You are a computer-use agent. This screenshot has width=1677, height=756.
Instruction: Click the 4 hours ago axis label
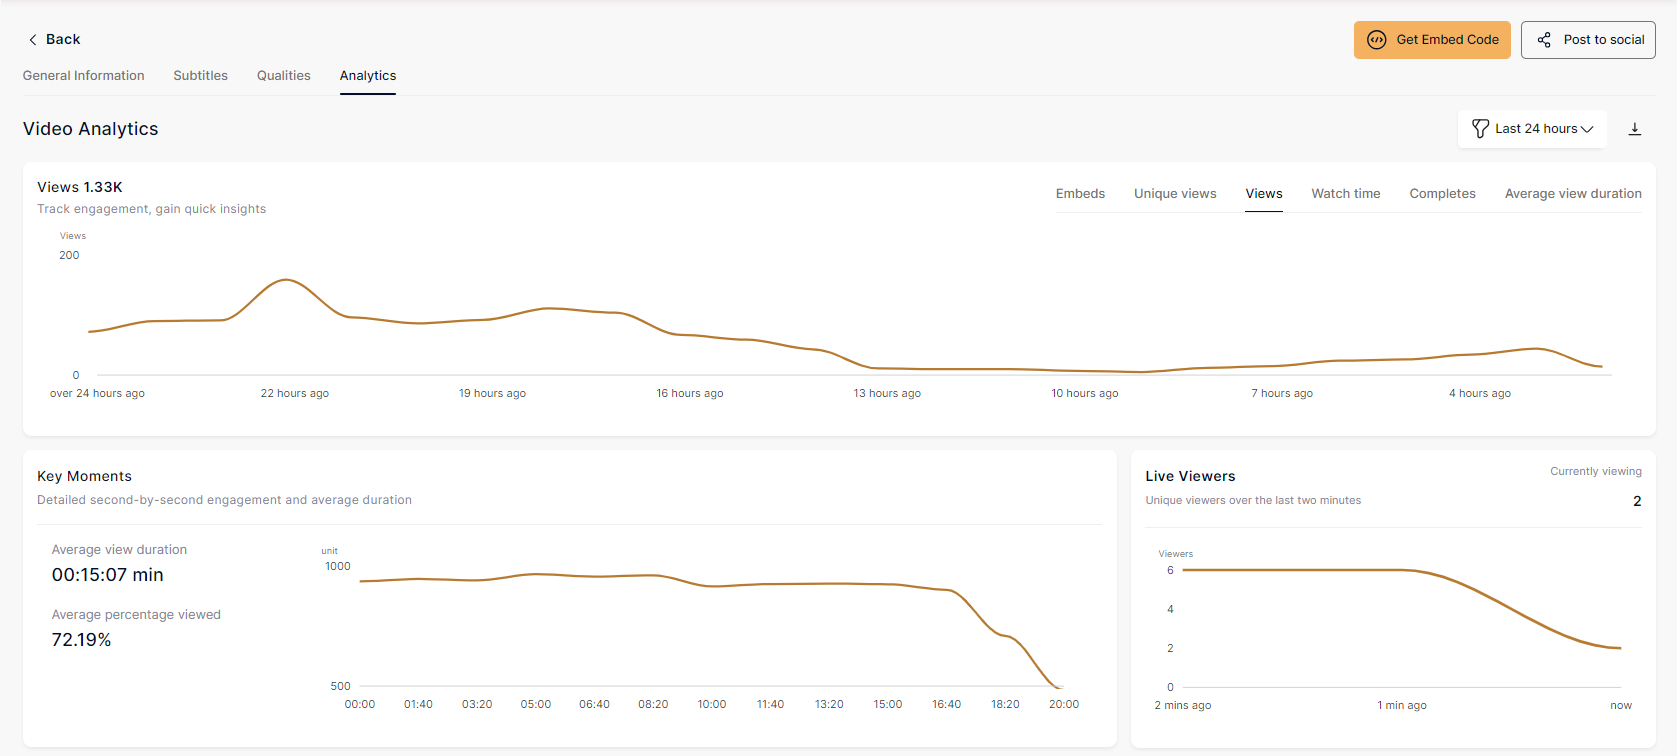(1480, 394)
